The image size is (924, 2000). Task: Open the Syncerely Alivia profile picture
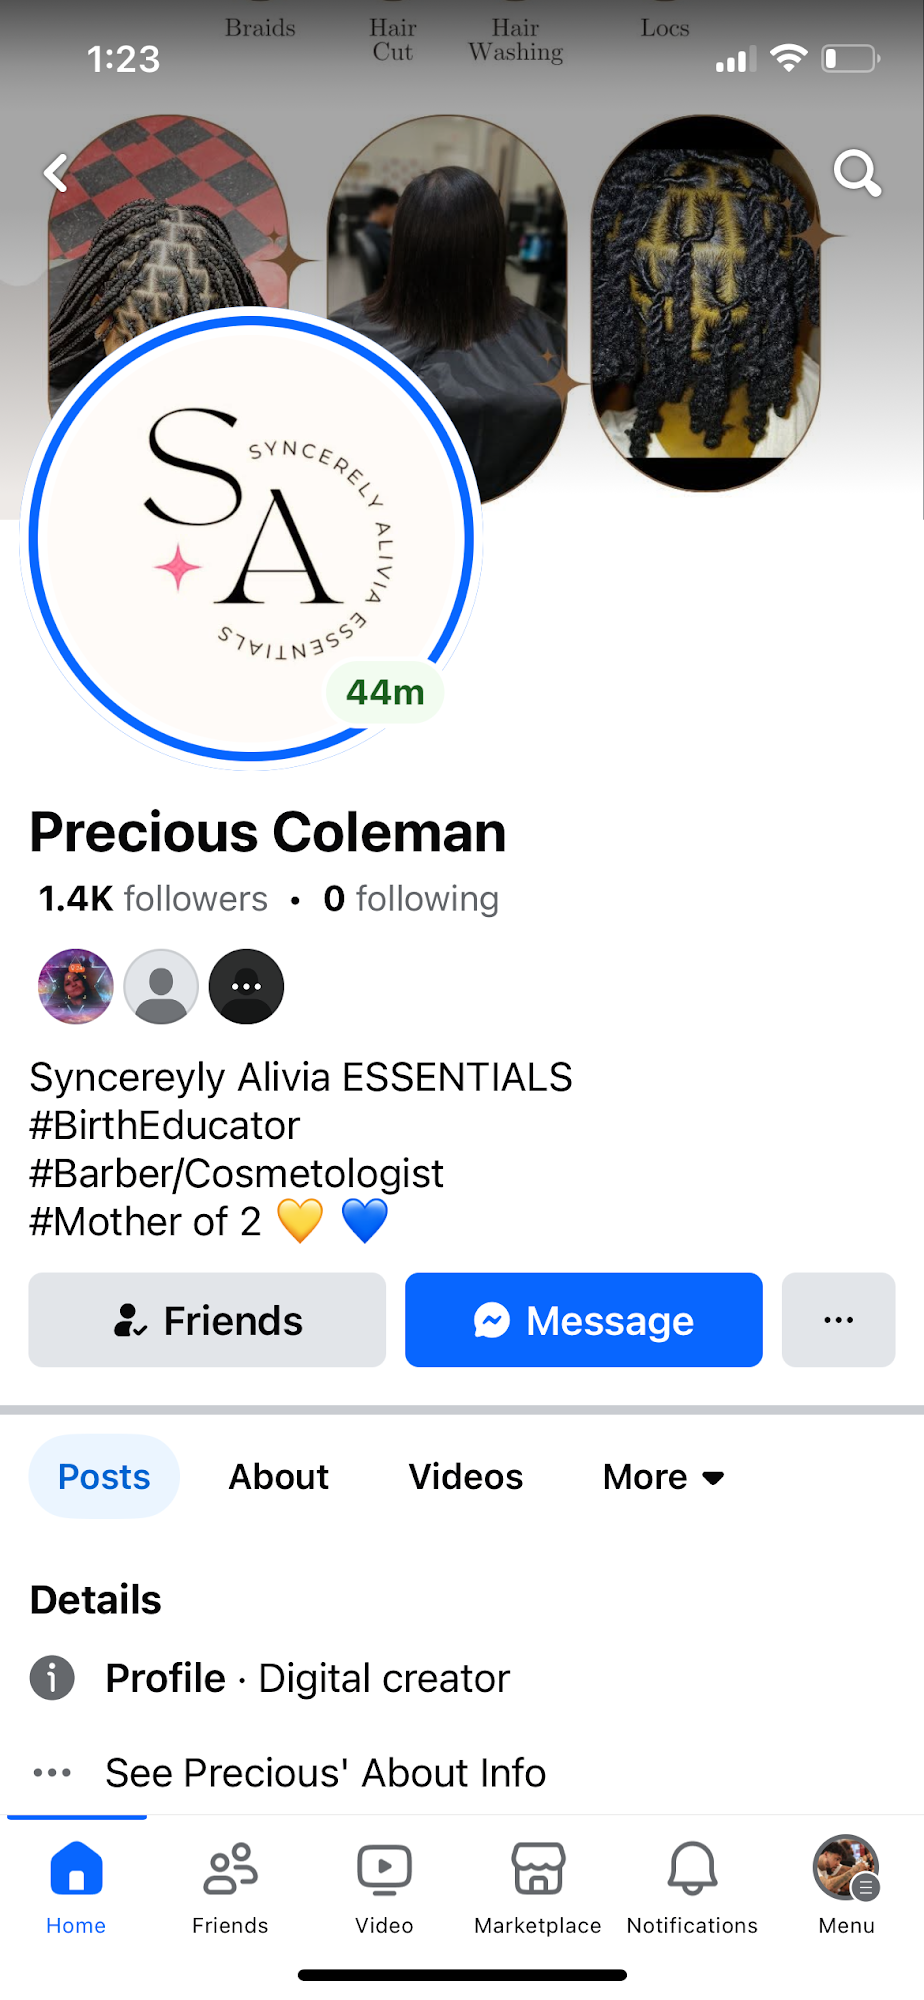click(x=251, y=538)
